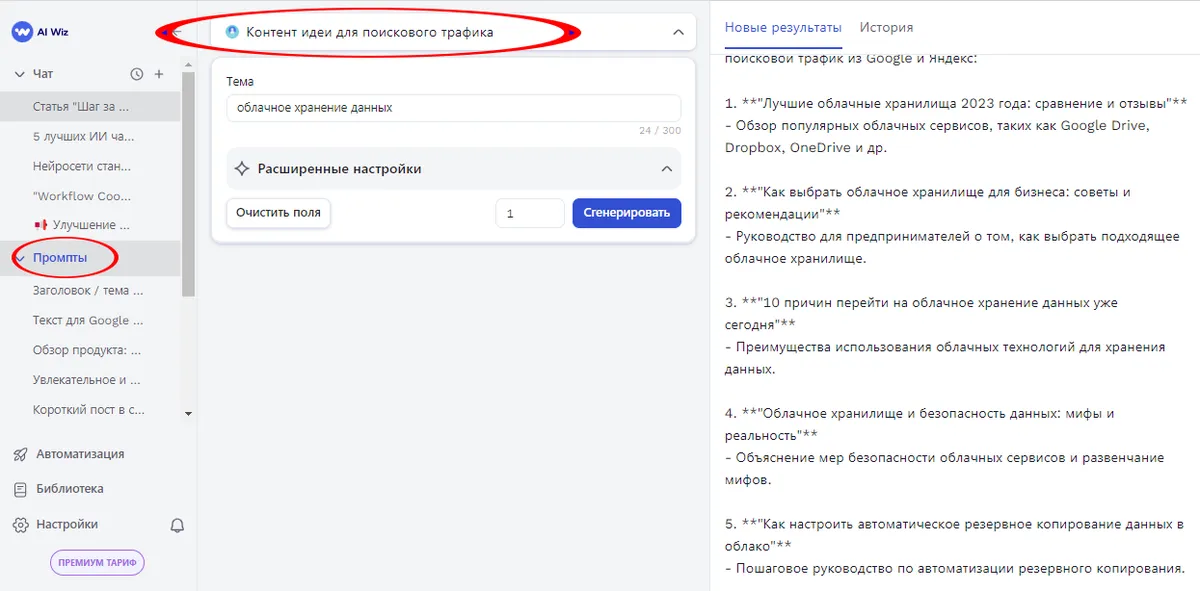Click the AI Wiz logo icon
The height and width of the screenshot is (591, 1200).
pos(22,30)
